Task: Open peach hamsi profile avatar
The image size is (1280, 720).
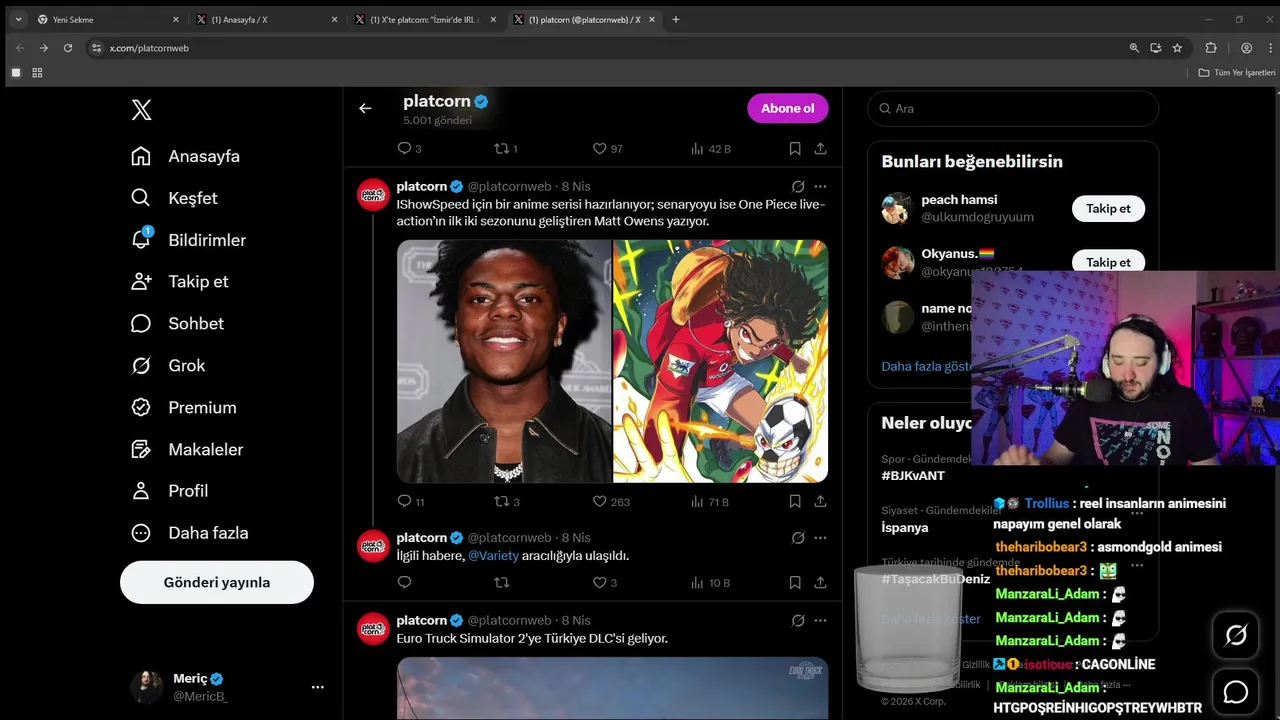Action: tap(897, 208)
